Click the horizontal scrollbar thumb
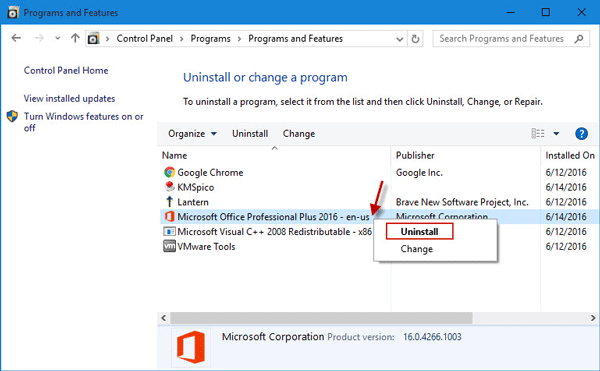The width and height of the screenshot is (600, 371). click(321, 318)
